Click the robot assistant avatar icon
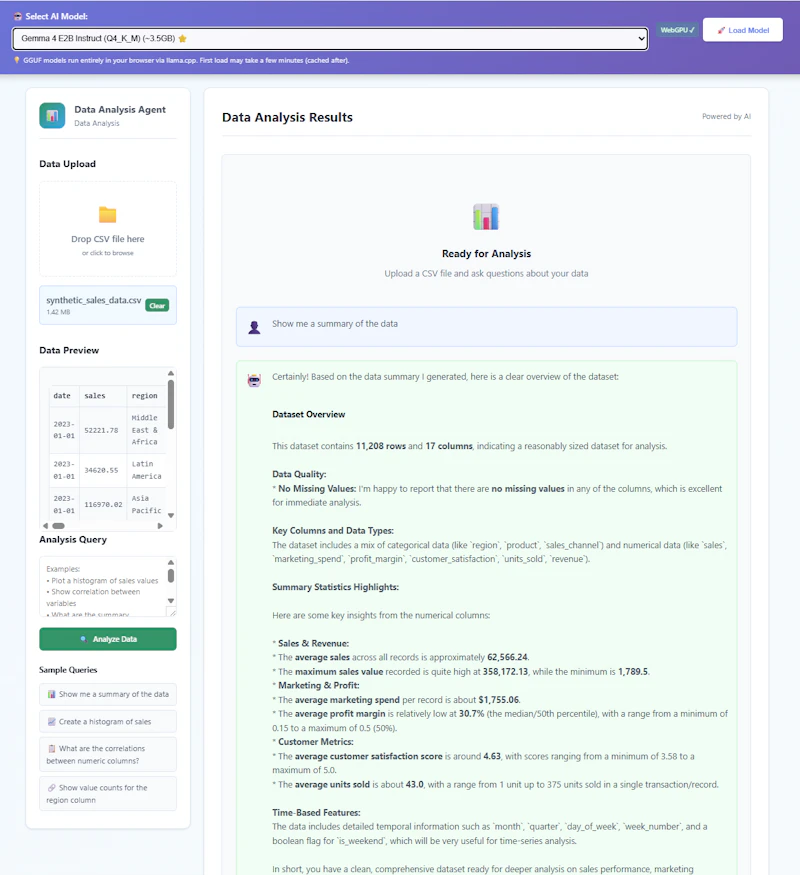 (254, 381)
